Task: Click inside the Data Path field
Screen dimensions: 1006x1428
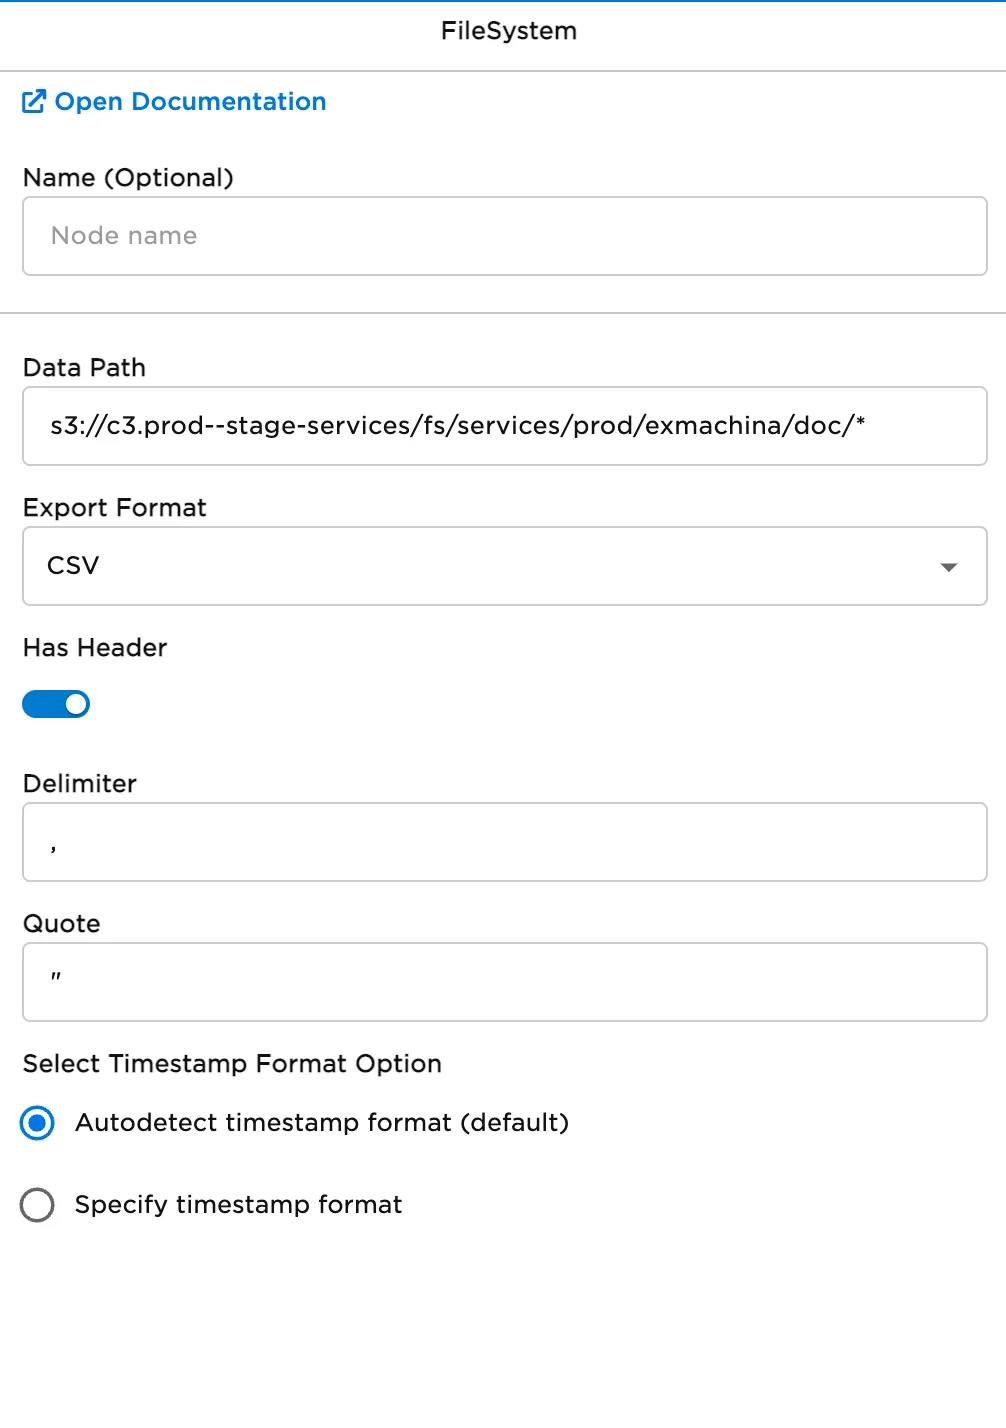Action: pyautogui.click(x=504, y=425)
